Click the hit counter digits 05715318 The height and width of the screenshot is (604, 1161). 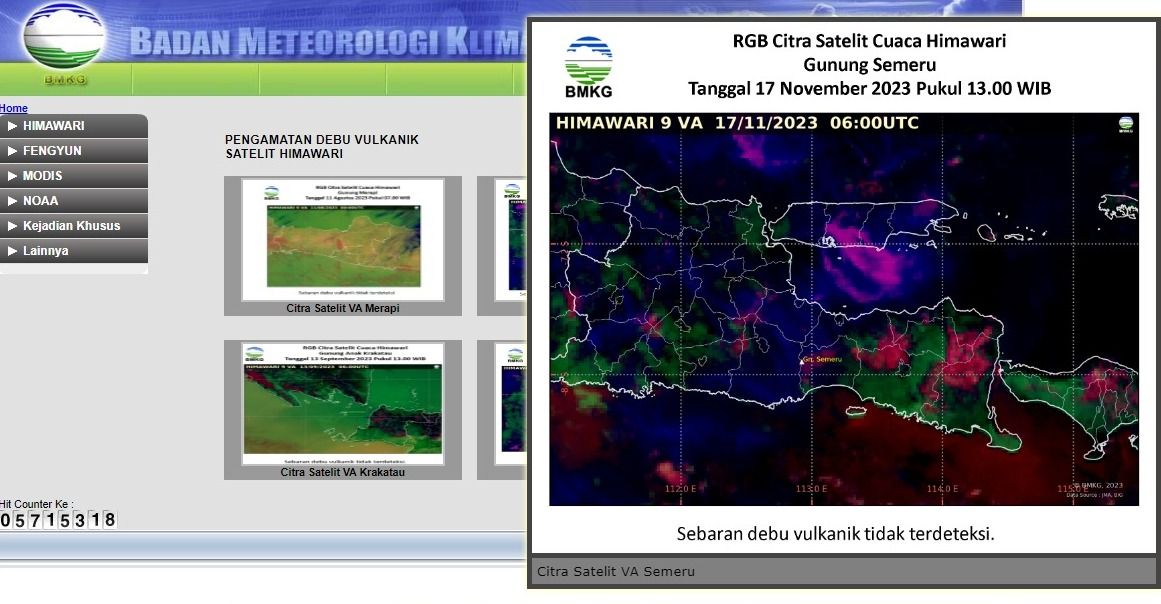(58, 520)
